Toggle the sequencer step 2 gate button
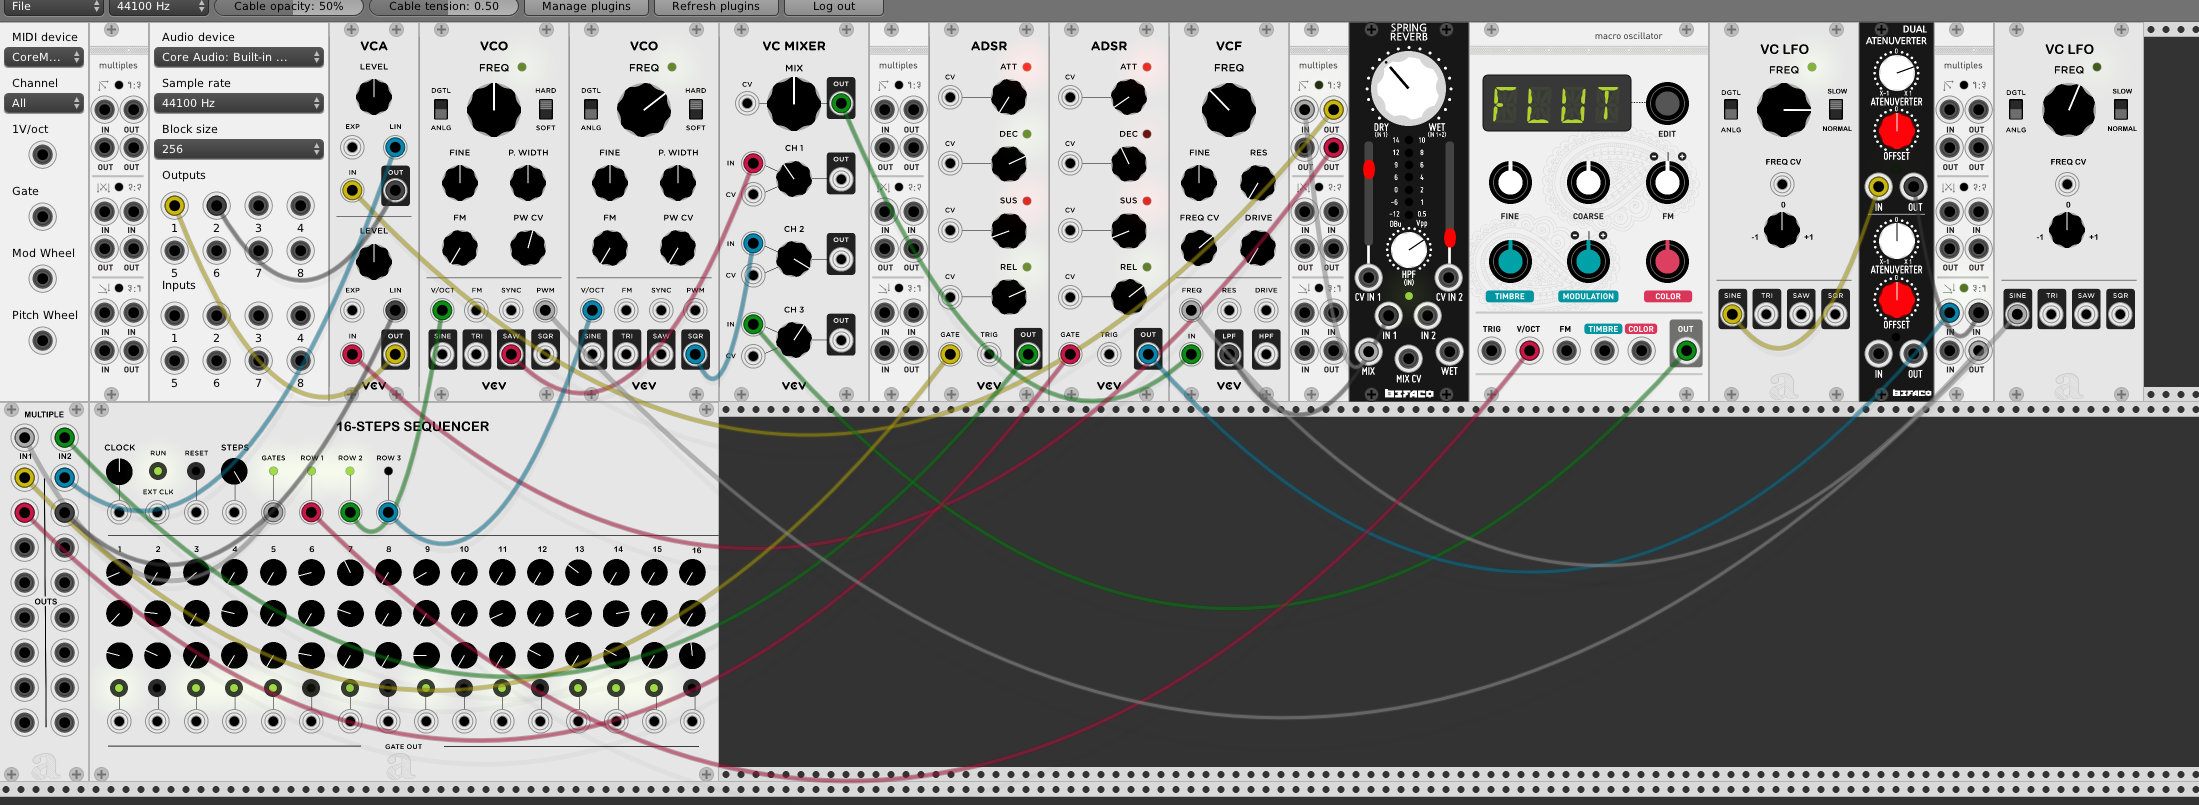 157,688
